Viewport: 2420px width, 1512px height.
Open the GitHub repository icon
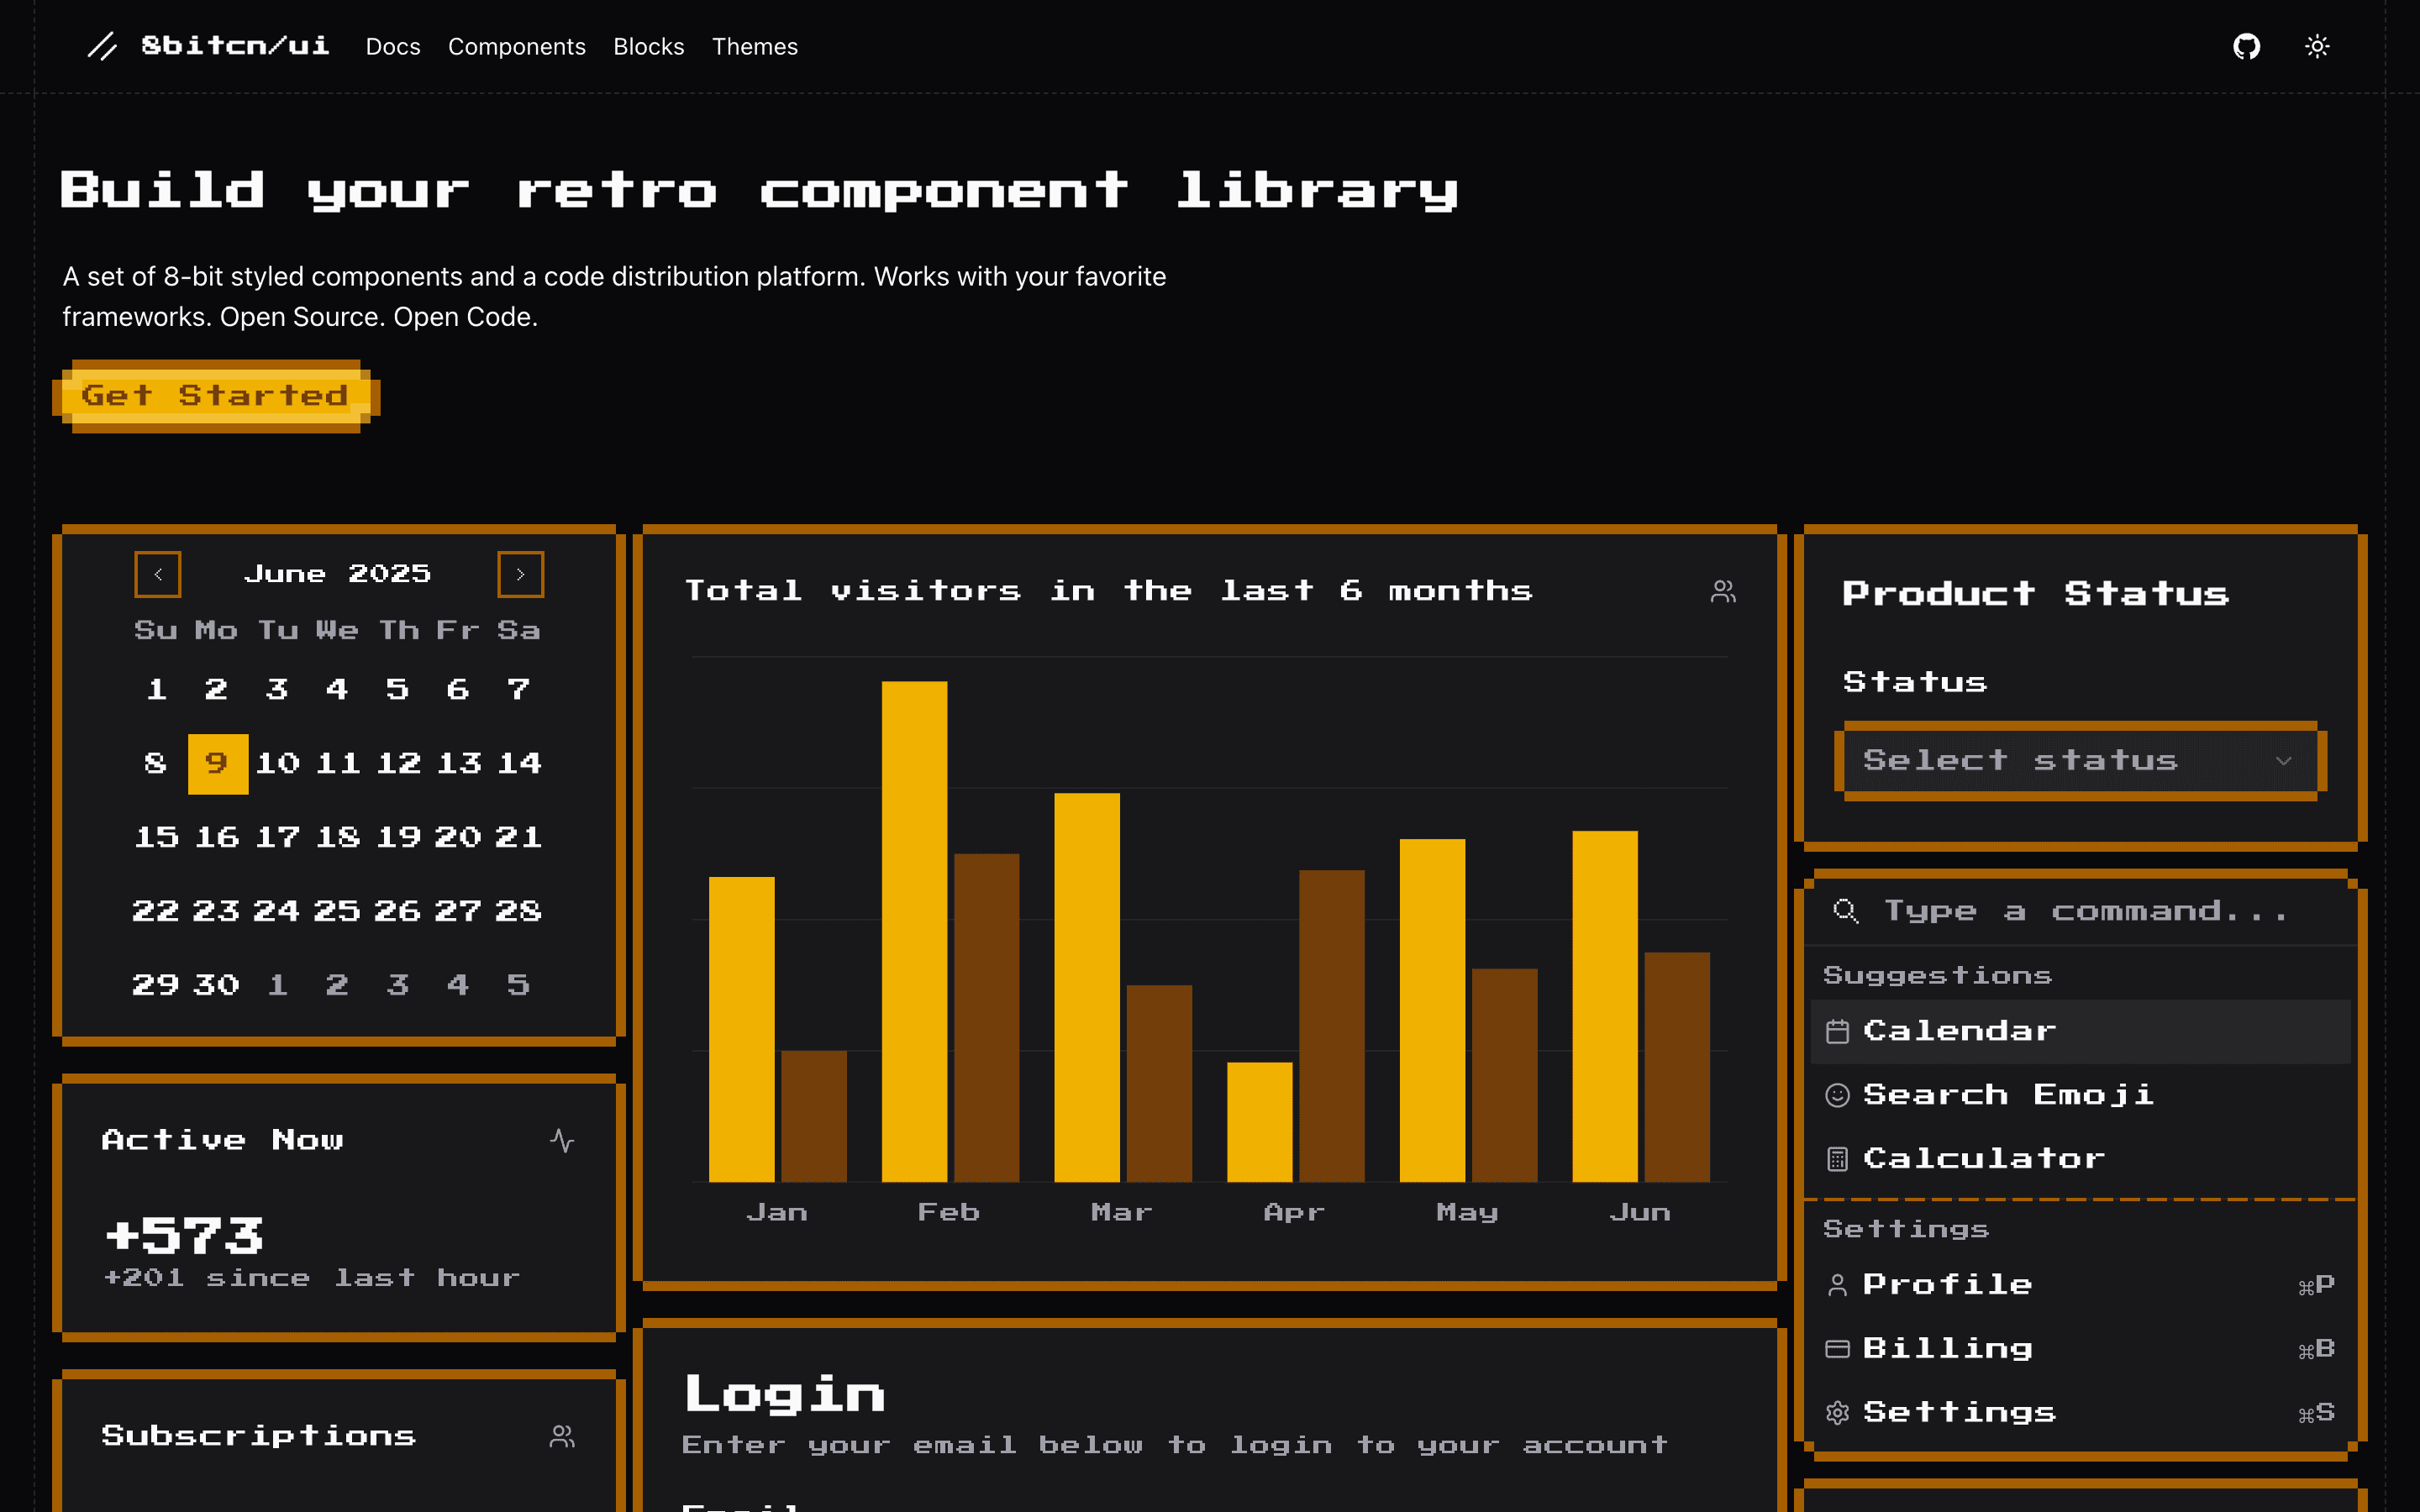pos(2246,47)
